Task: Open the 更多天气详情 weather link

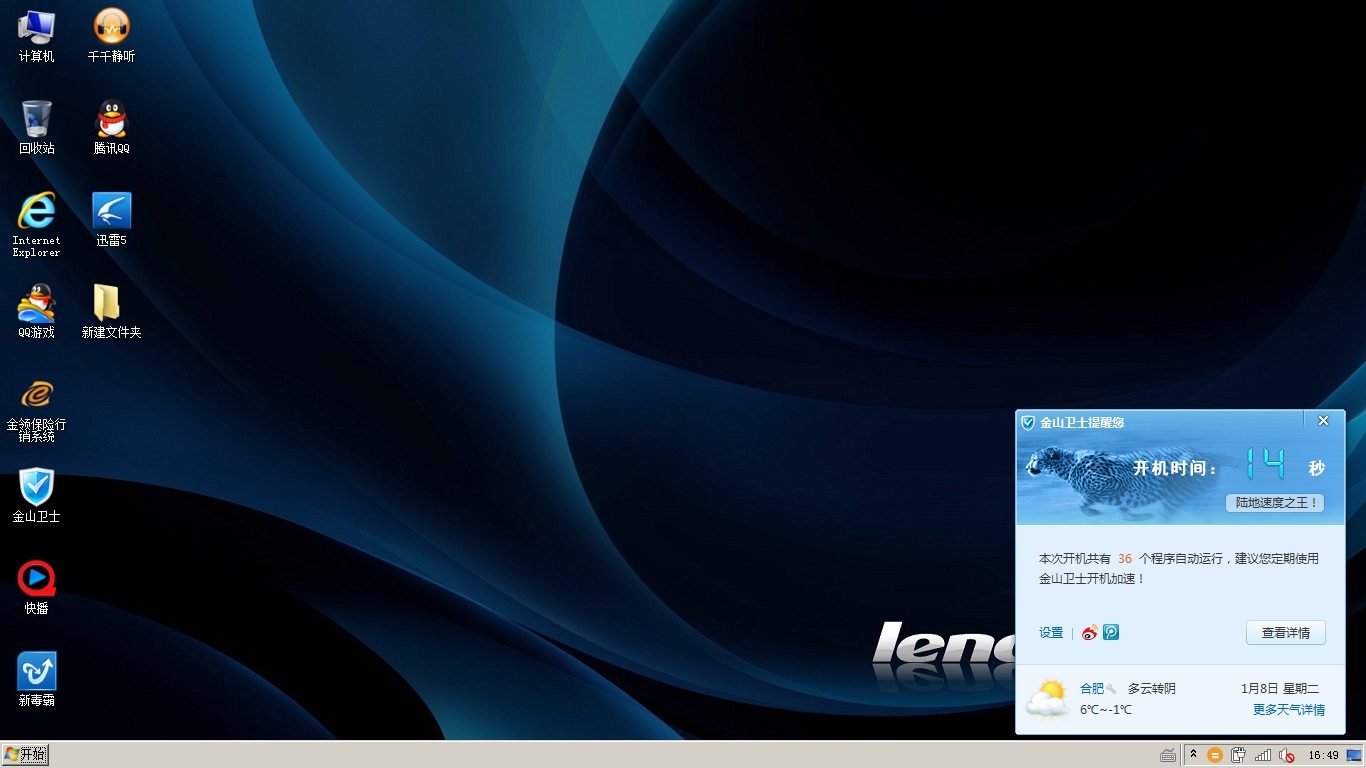Action: 1288,710
